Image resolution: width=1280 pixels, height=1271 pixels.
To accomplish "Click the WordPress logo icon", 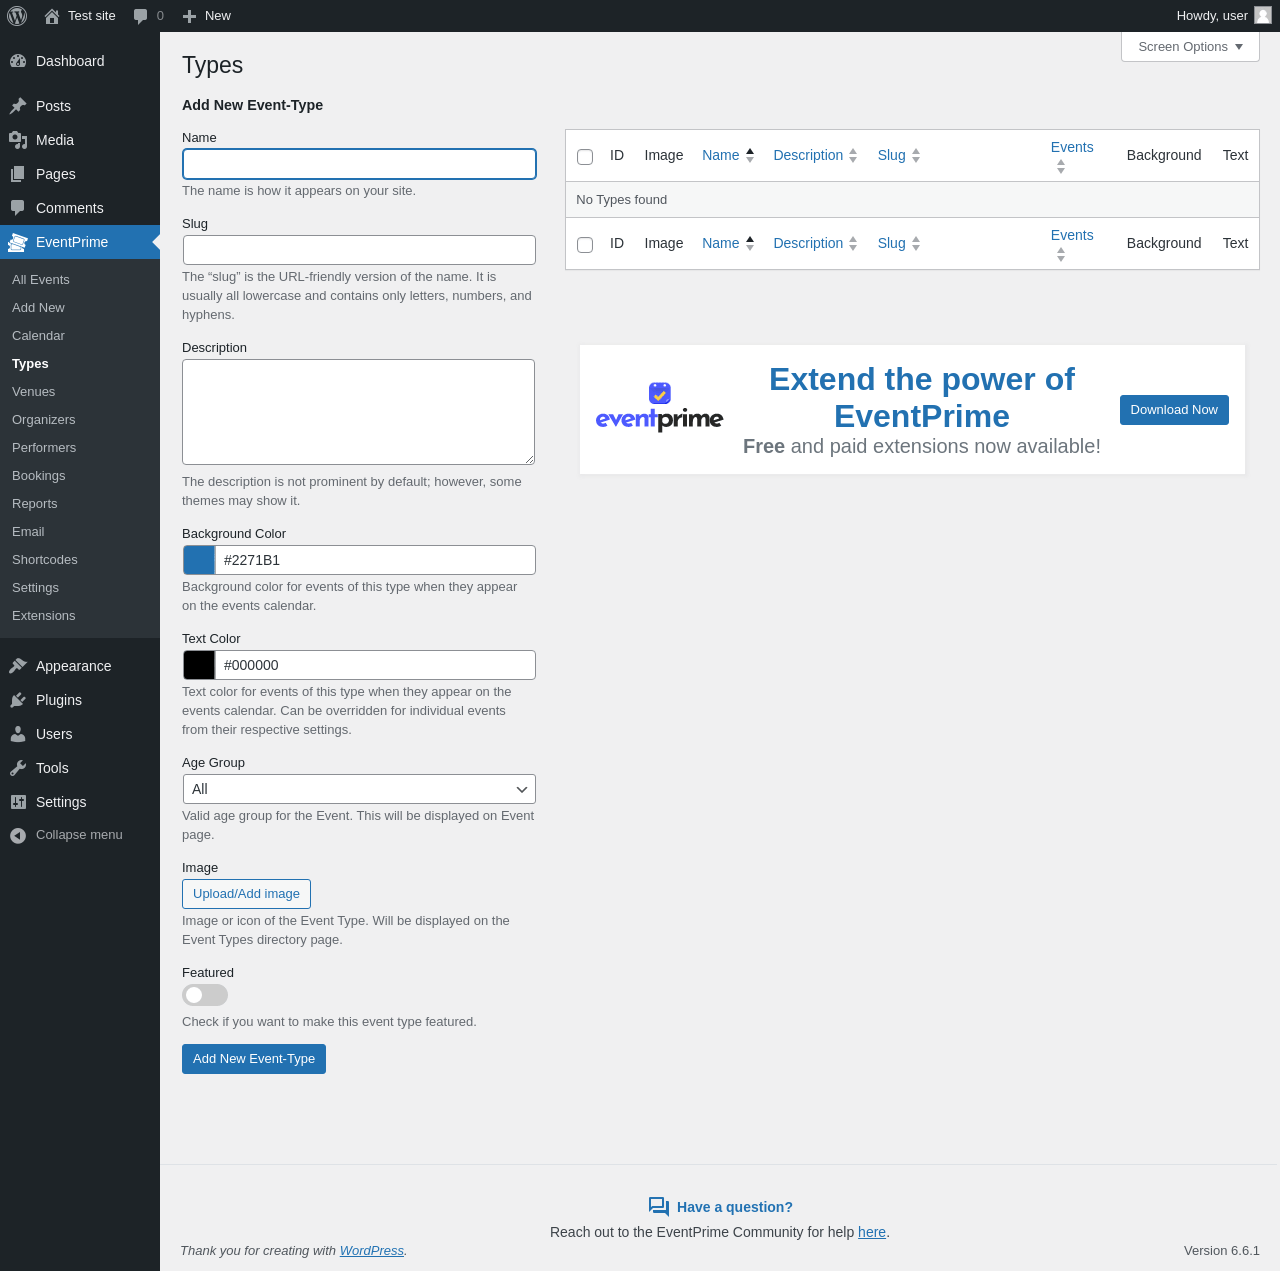I will [17, 16].
